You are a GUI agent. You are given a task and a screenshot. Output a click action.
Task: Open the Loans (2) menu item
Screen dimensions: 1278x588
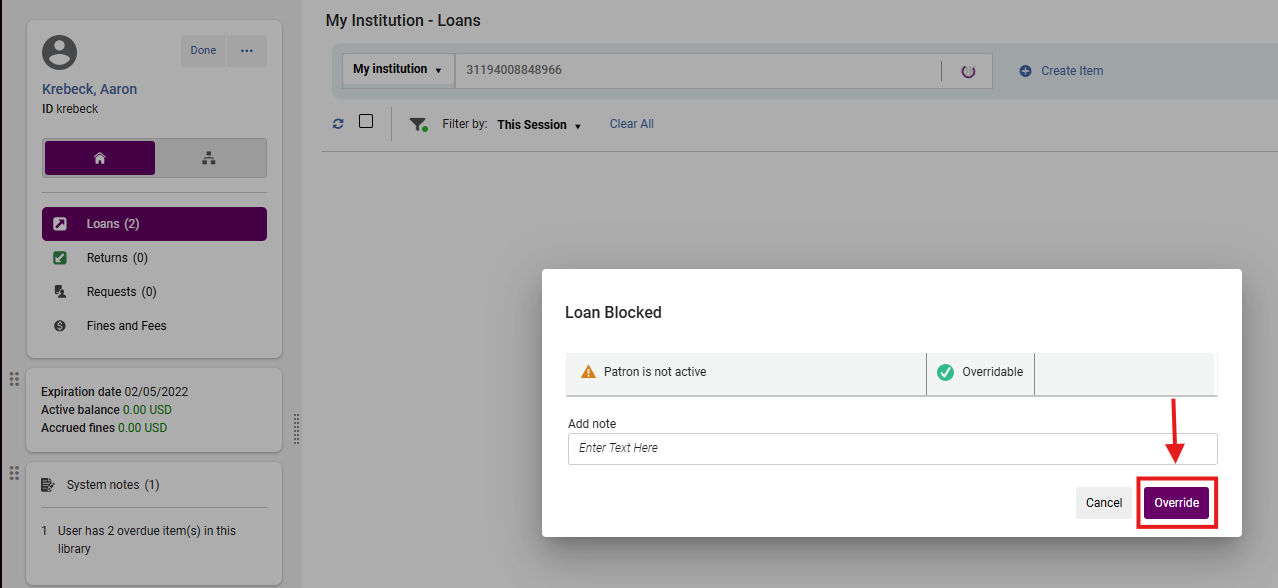click(x=154, y=224)
